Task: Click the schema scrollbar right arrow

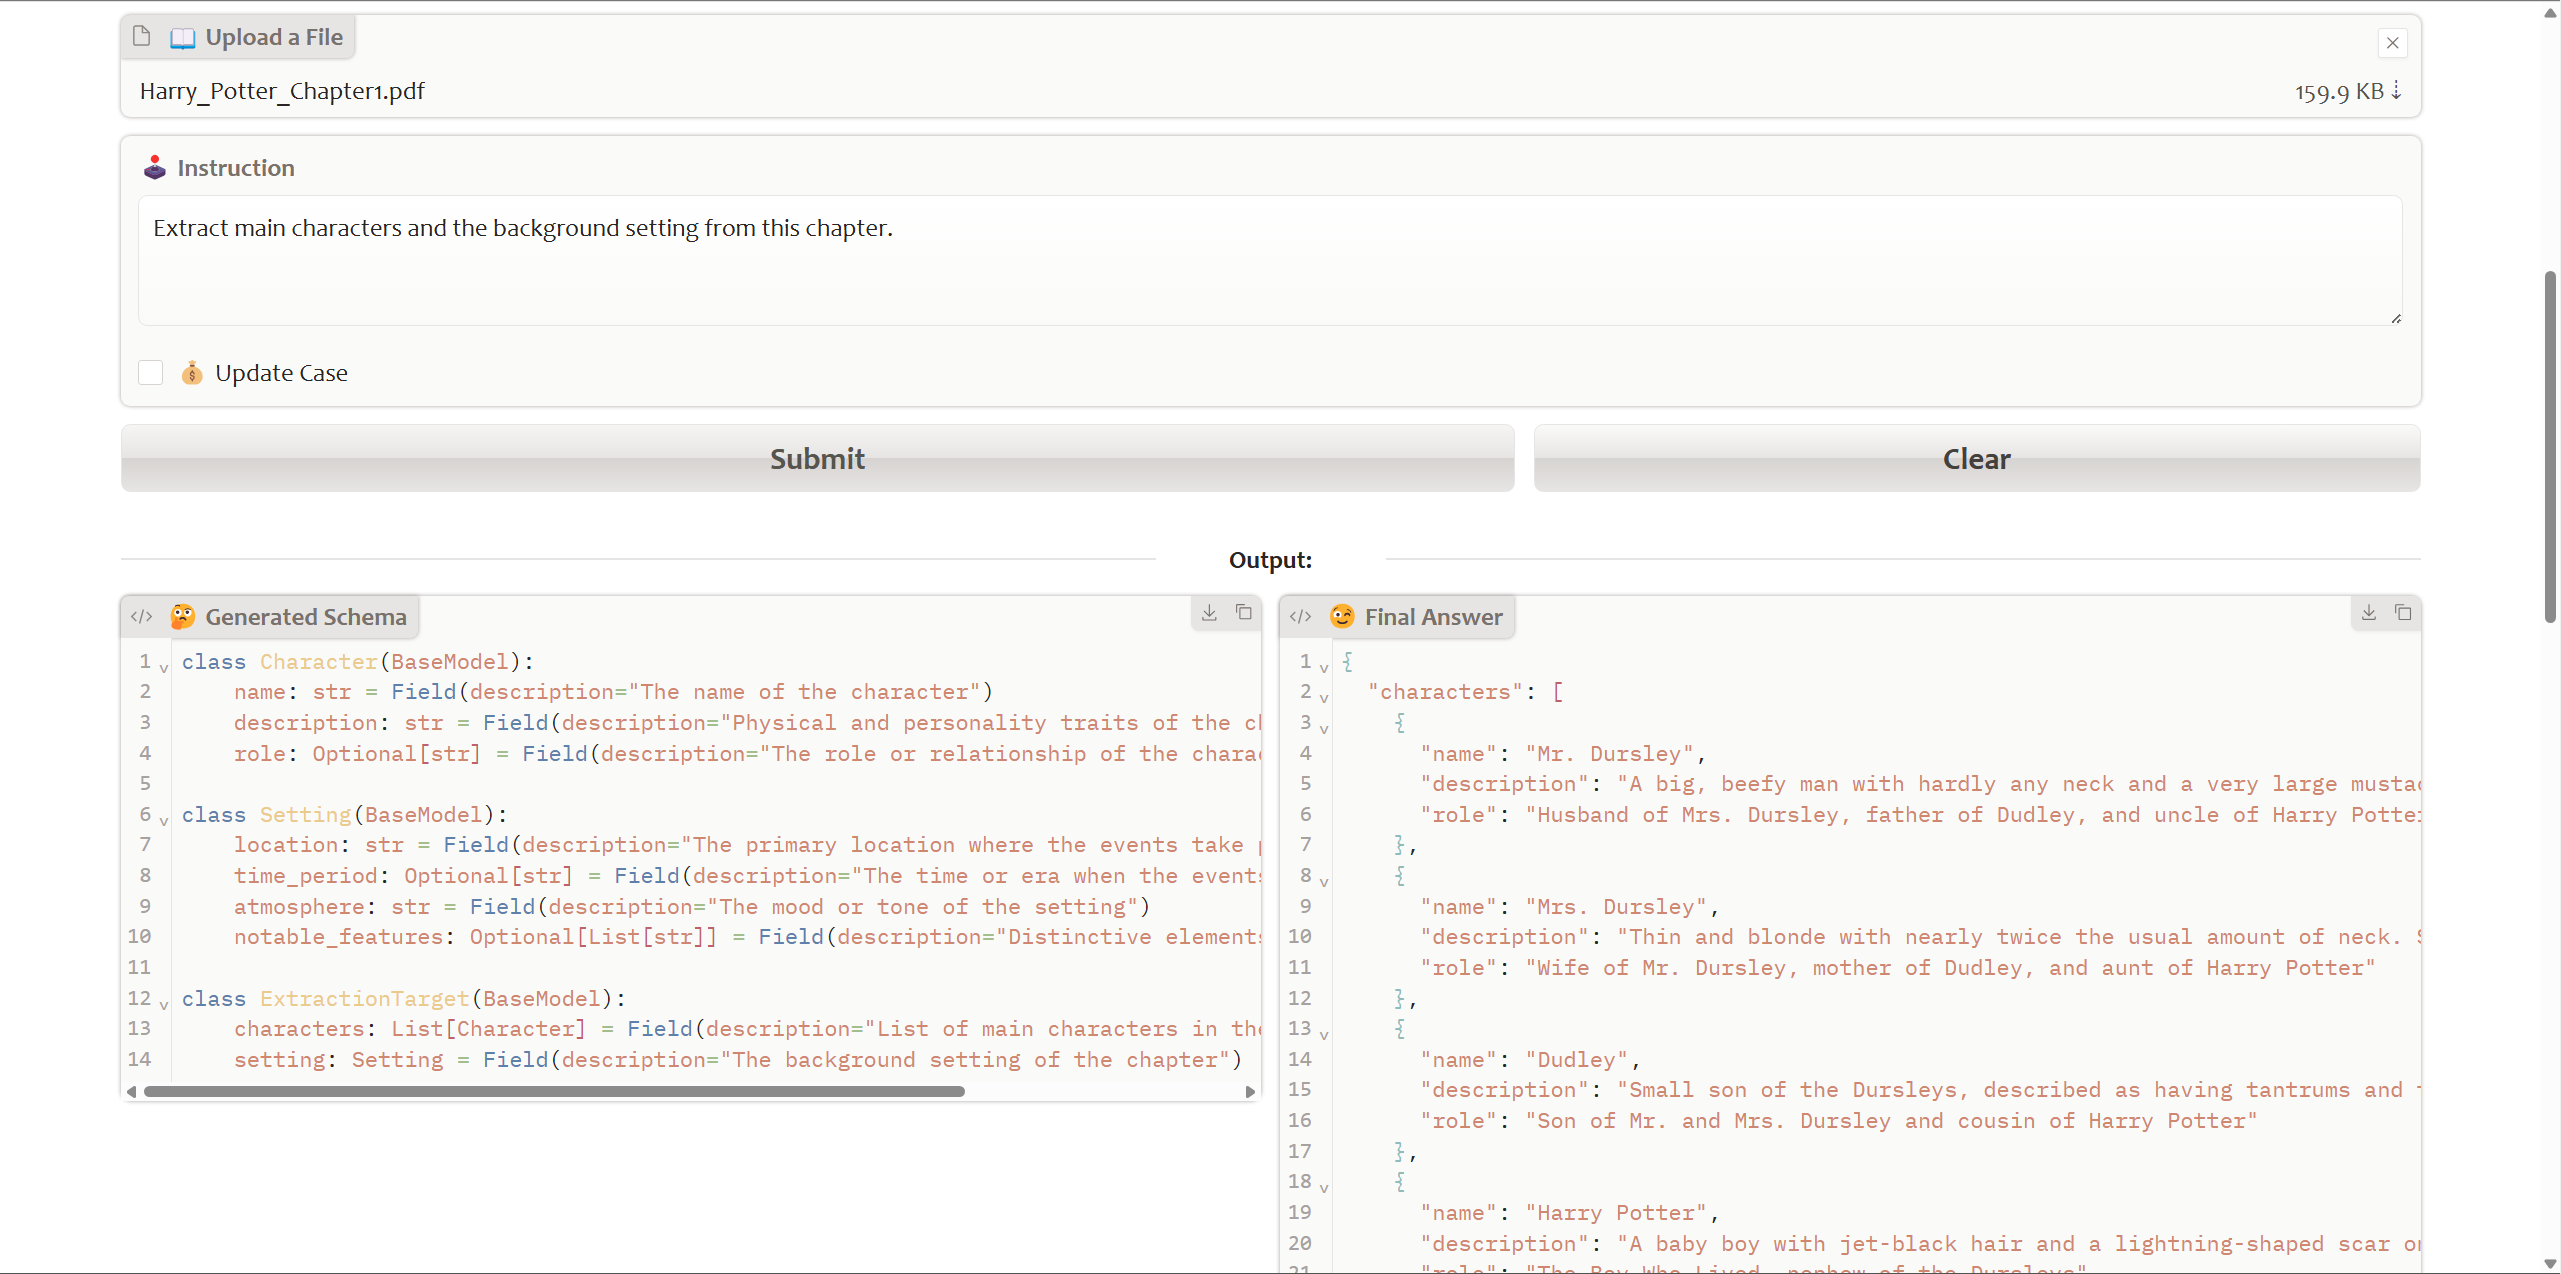Action: click(1250, 1091)
